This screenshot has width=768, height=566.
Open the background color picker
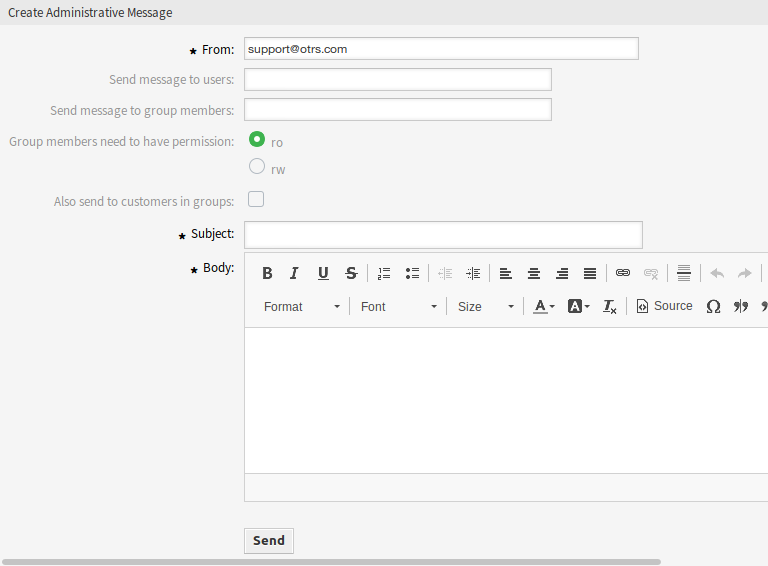578,307
